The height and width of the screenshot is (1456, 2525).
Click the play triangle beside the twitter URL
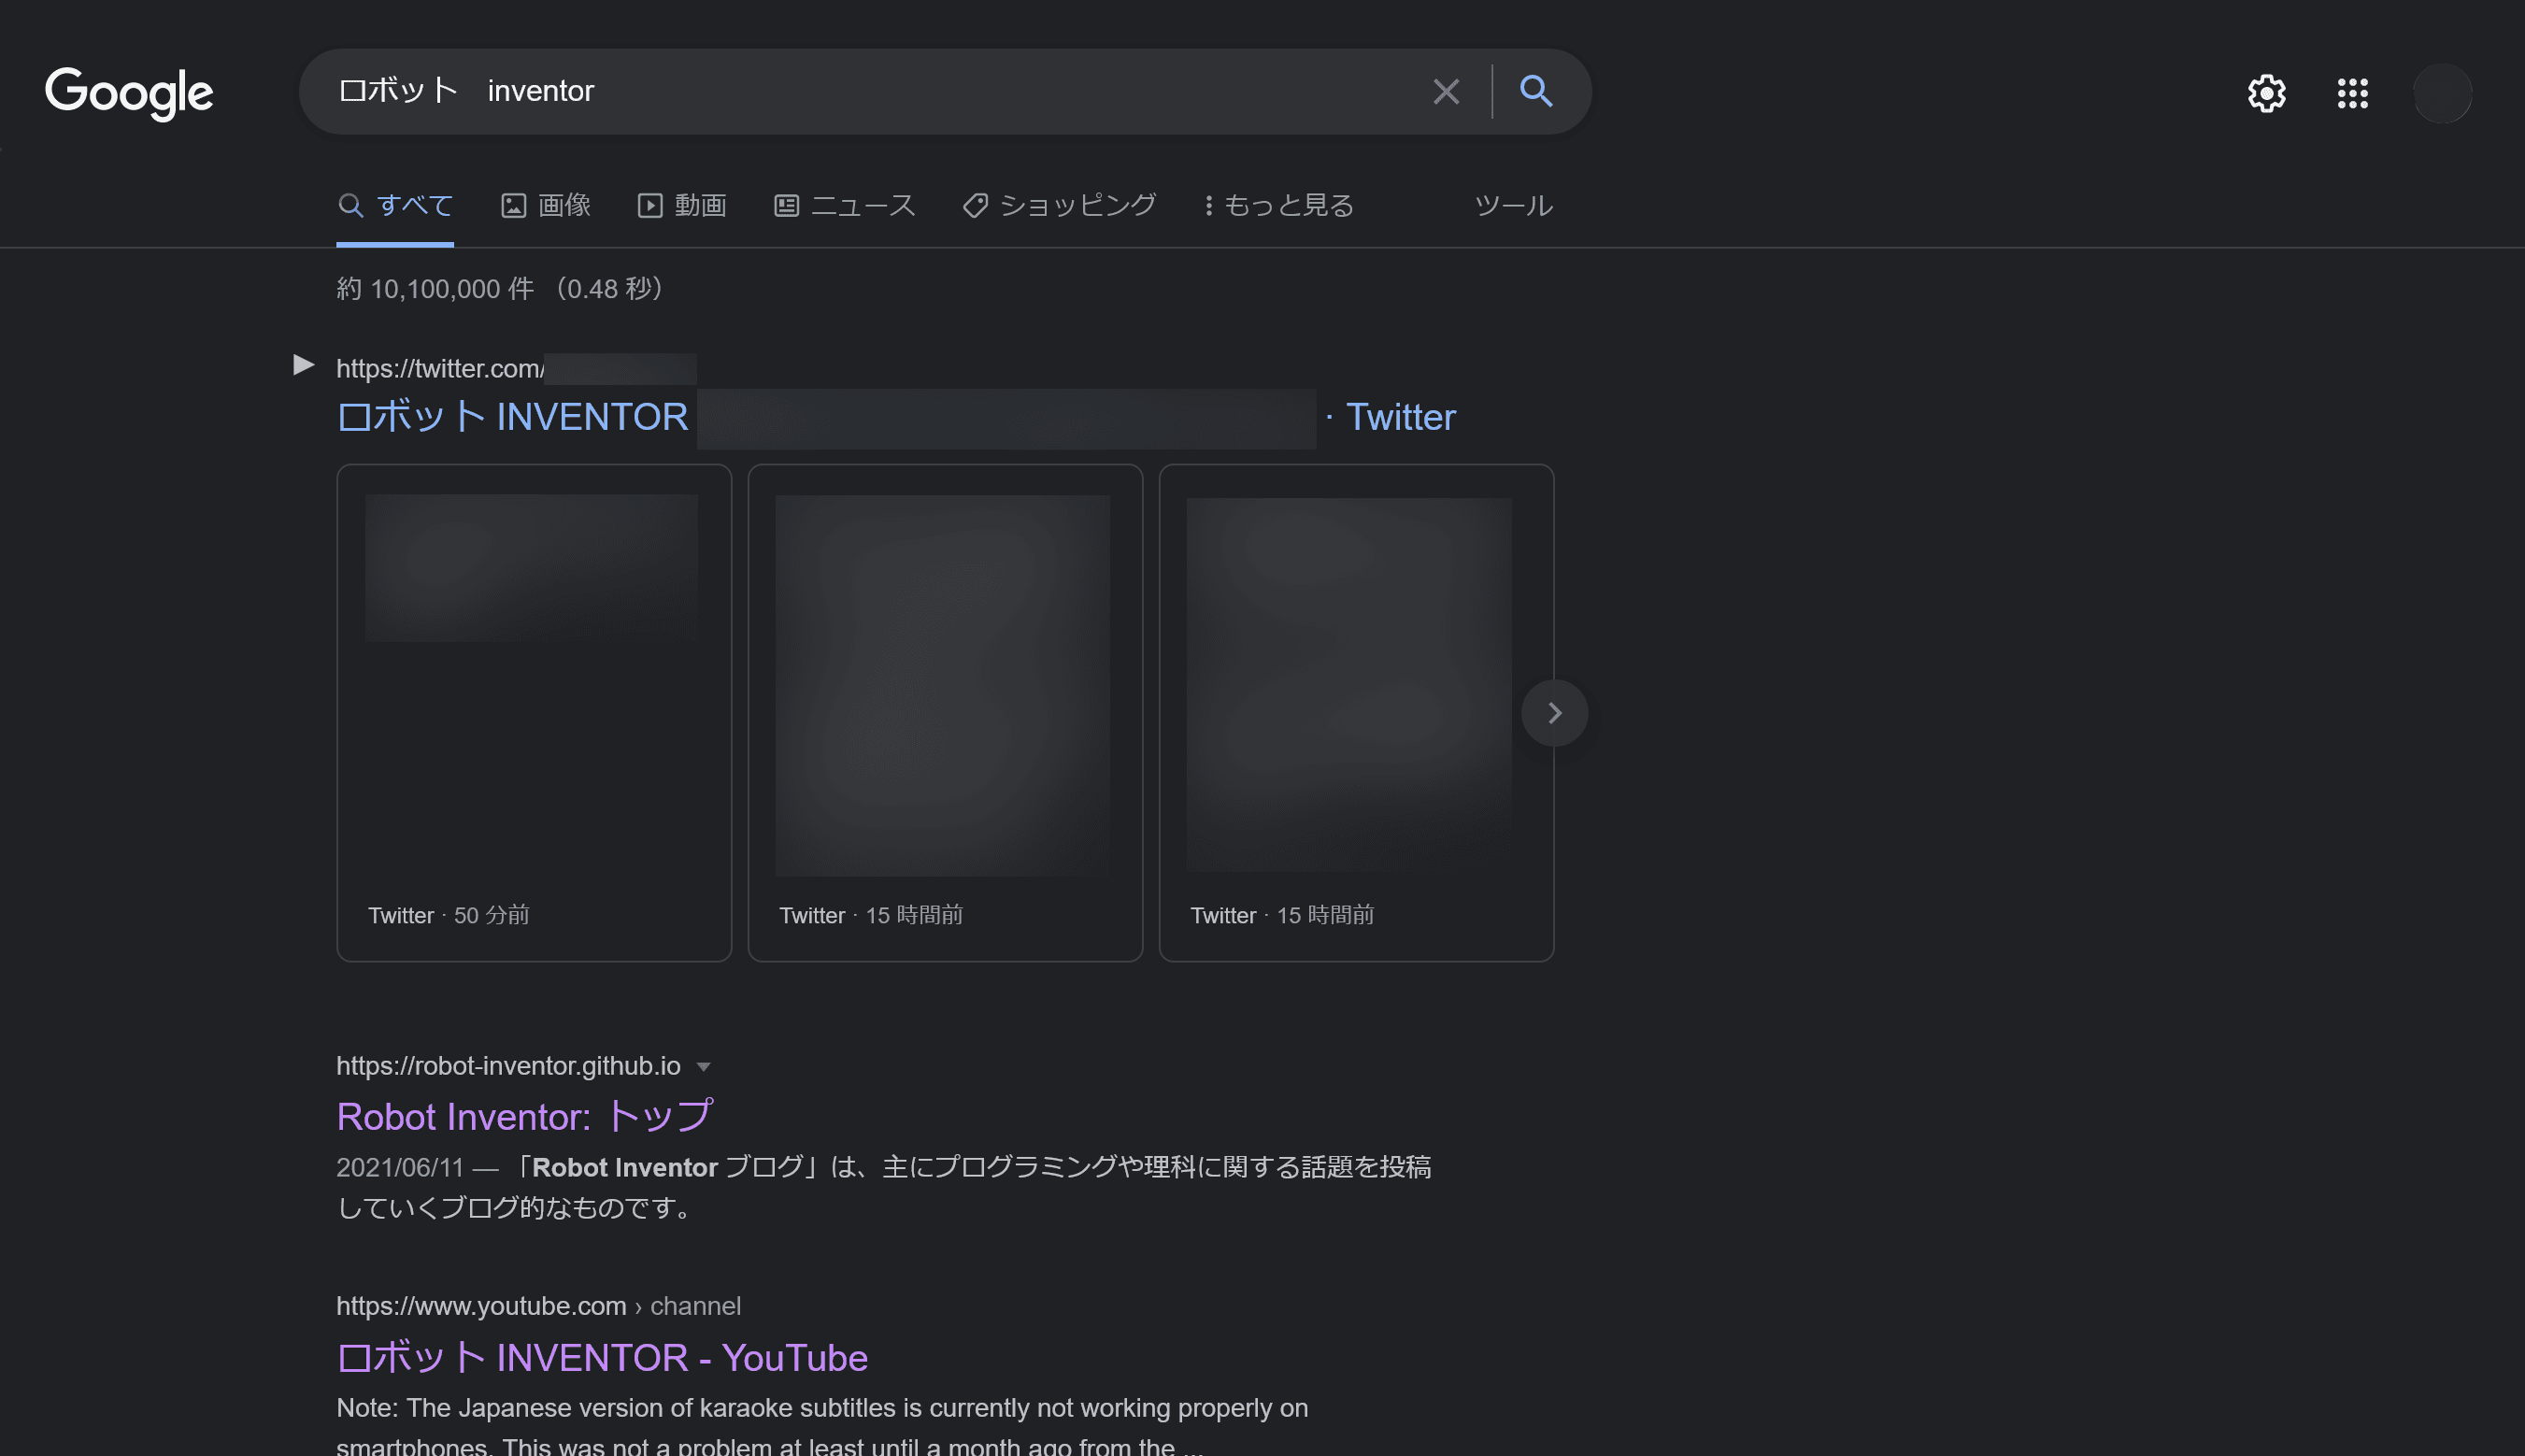click(x=303, y=365)
